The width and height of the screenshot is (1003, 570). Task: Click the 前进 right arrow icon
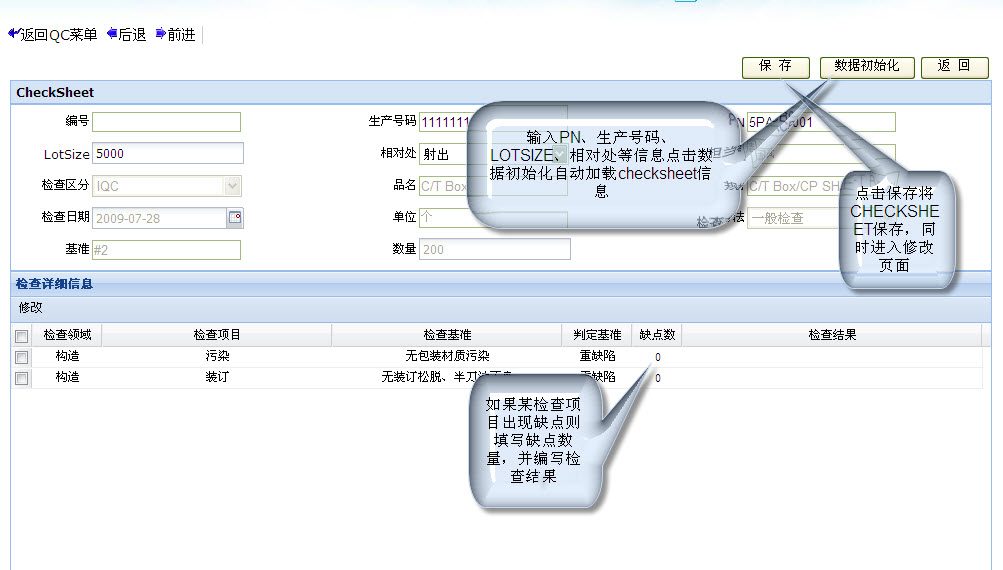point(161,33)
